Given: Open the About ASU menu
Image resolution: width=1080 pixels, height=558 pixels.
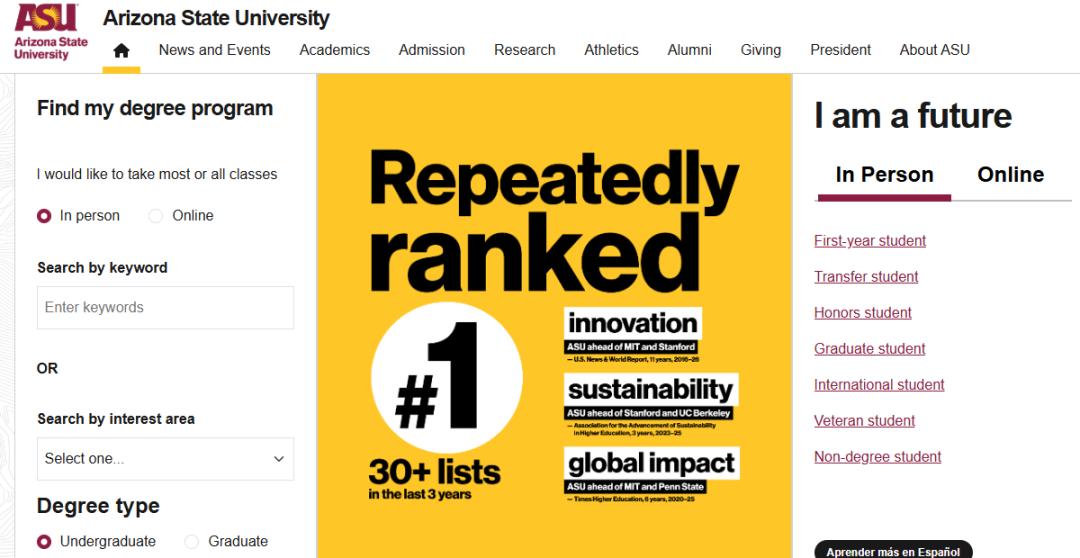Looking at the screenshot, I should pos(934,50).
